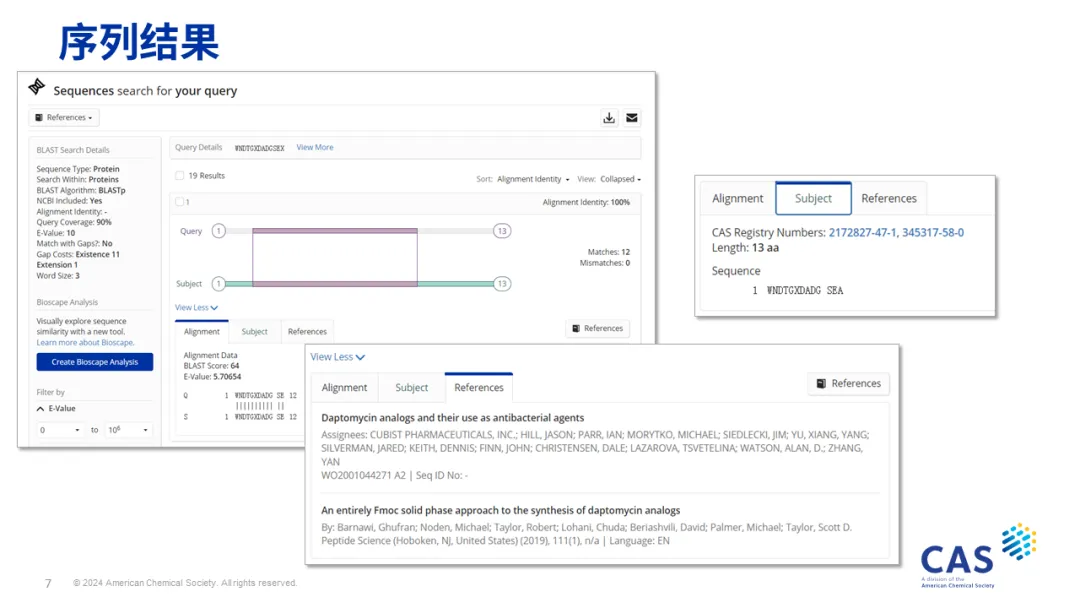Screen dimensions: 1080x608
Task: Click small References button under Mismatches
Action: coord(597,328)
